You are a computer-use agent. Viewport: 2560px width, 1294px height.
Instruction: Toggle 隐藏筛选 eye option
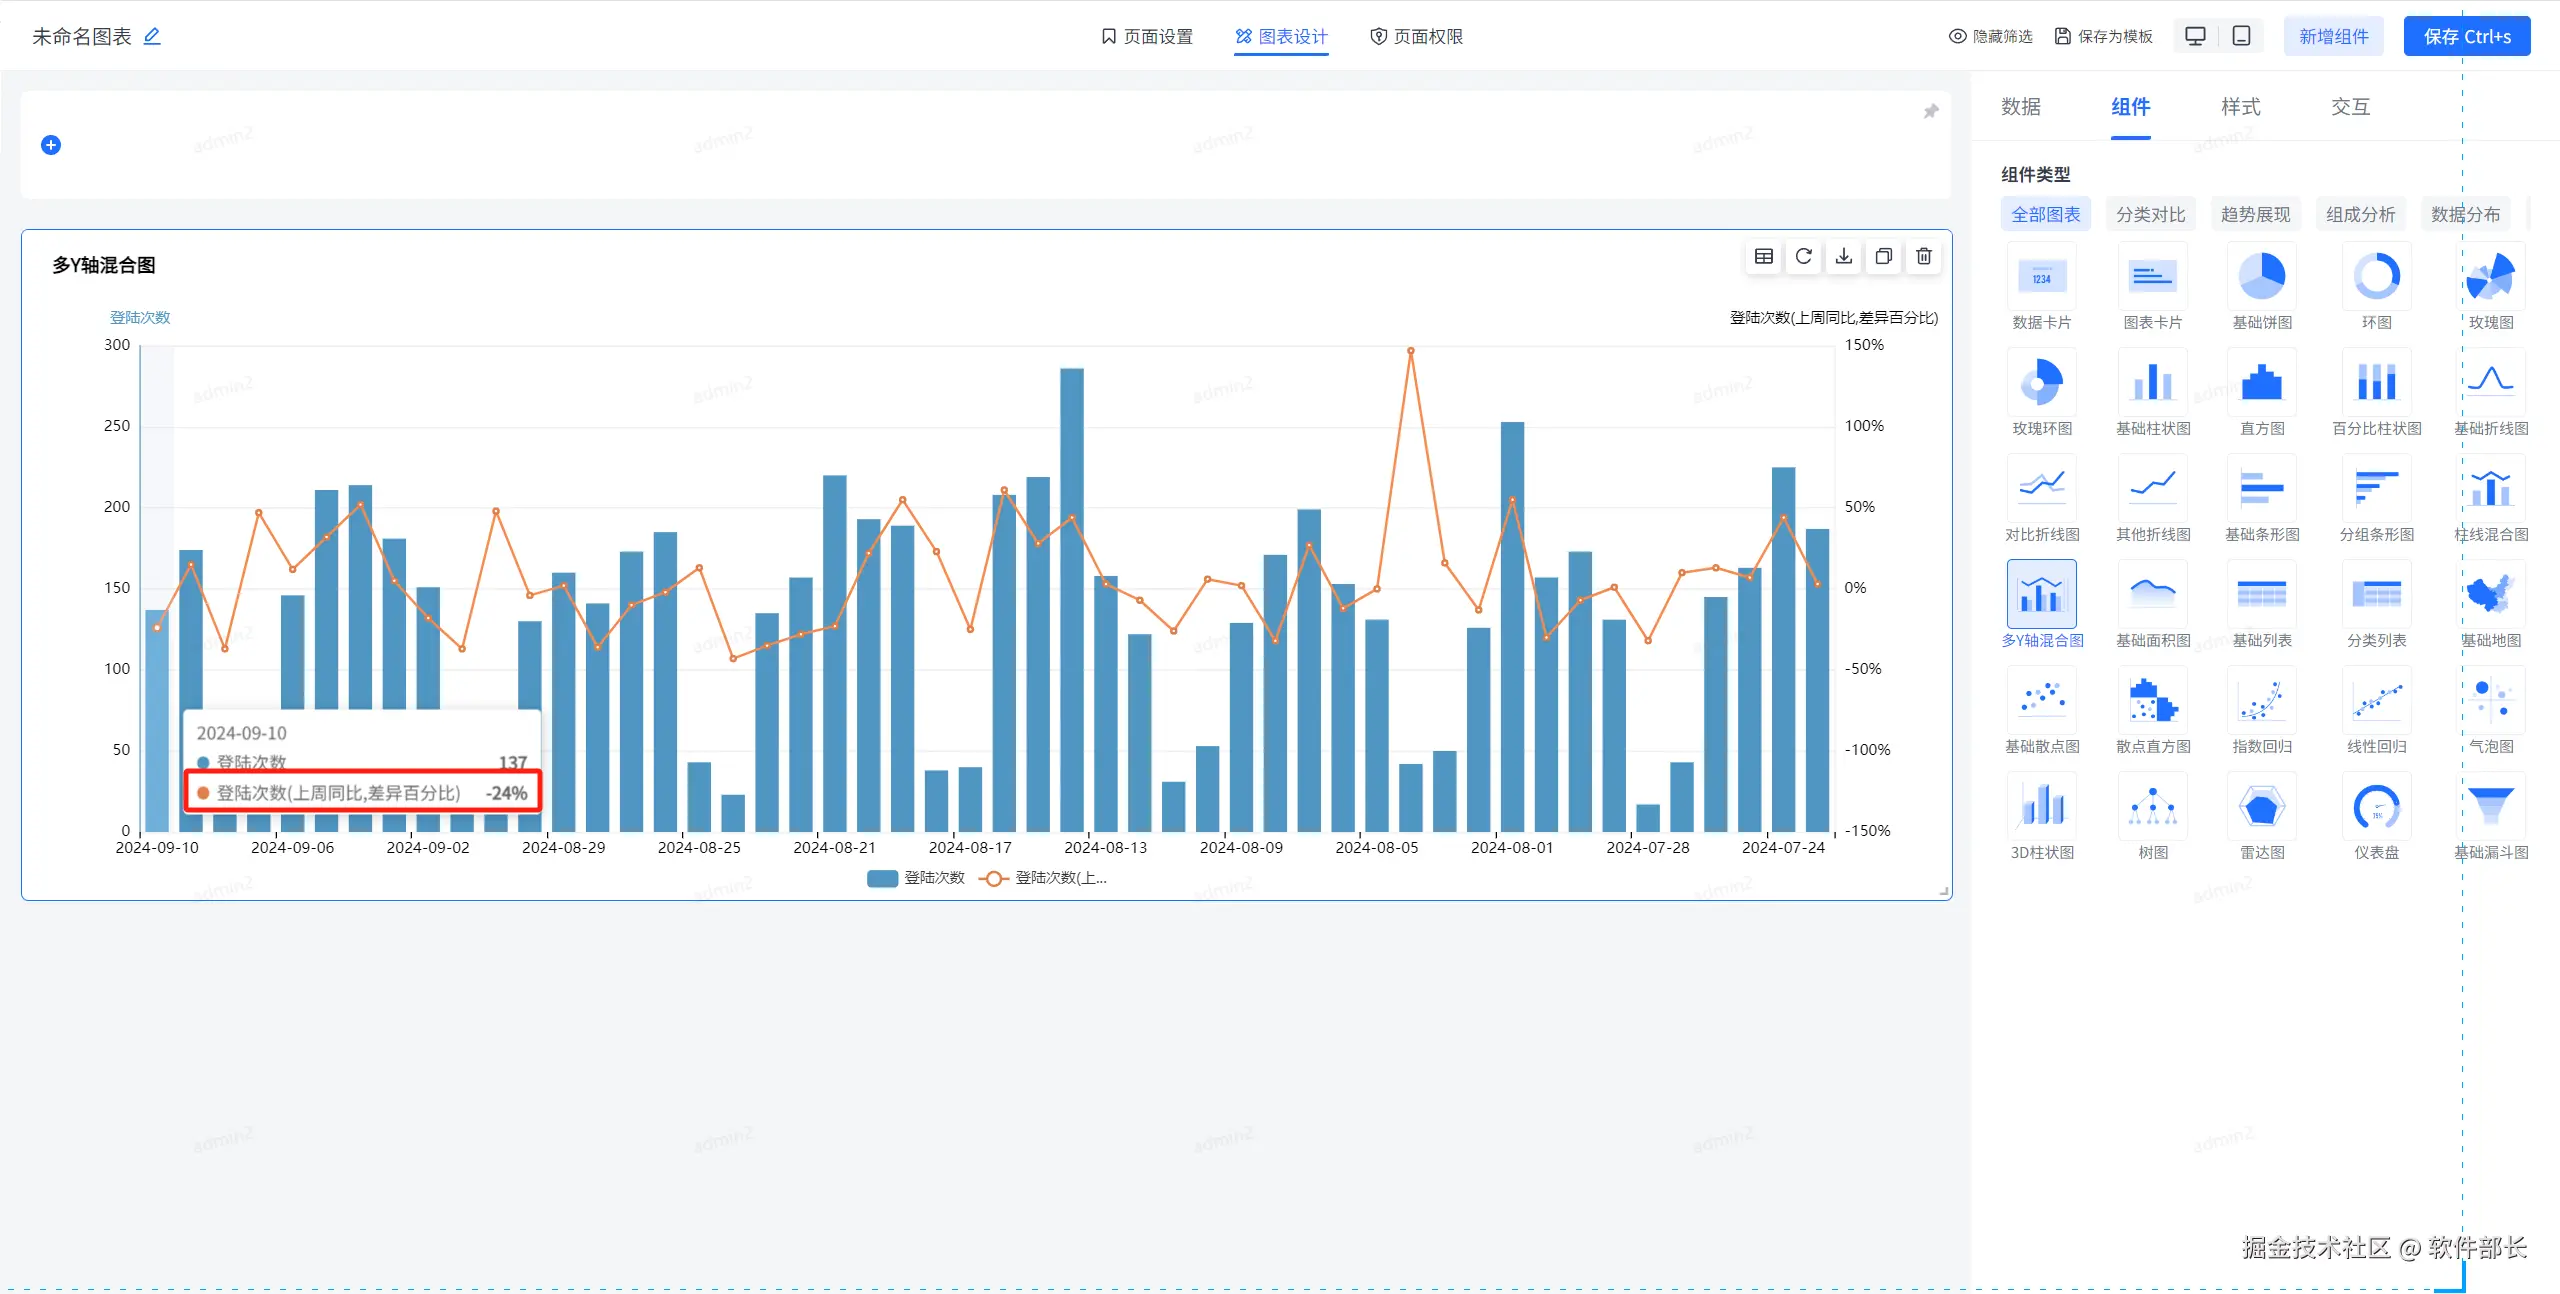pyautogui.click(x=1990, y=36)
